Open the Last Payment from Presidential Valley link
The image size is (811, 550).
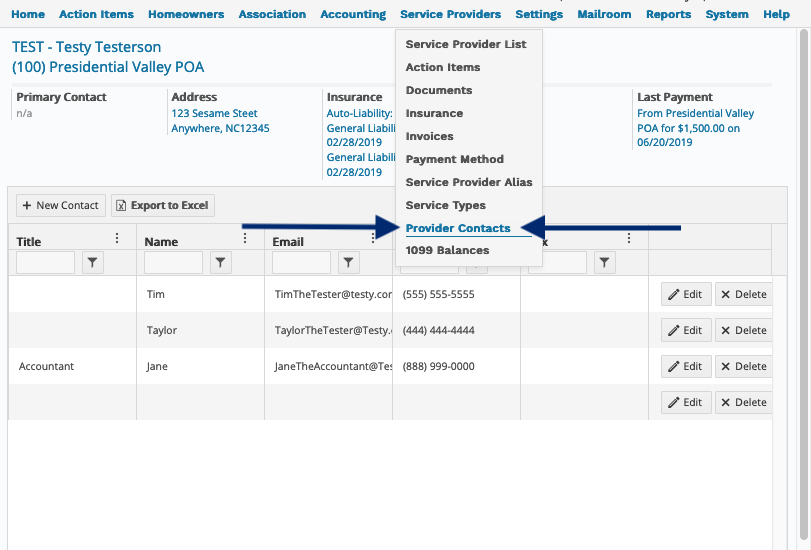(695, 128)
